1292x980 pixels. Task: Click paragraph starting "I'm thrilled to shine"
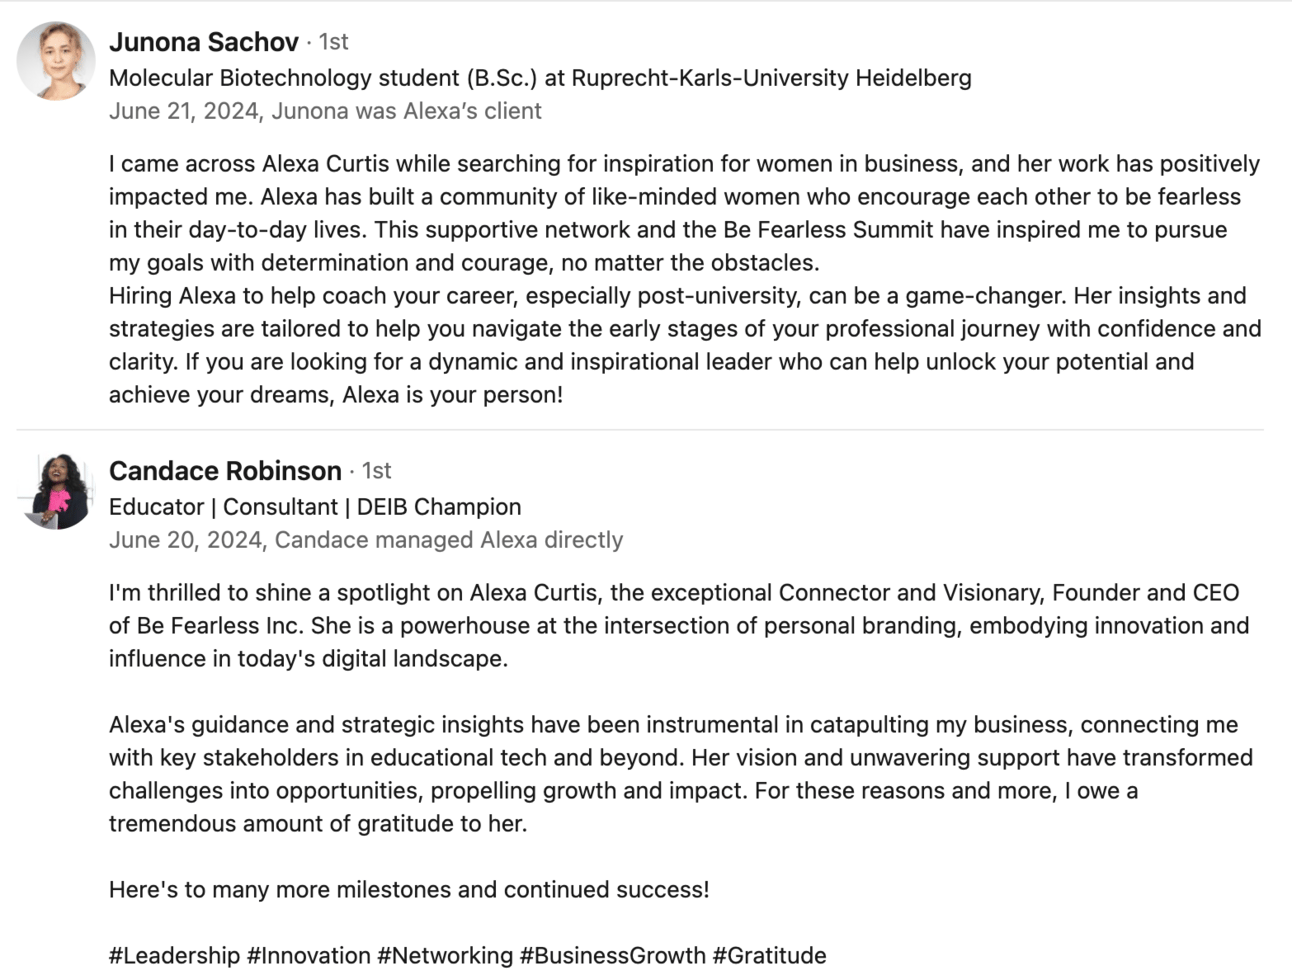(x=678, y=625)
